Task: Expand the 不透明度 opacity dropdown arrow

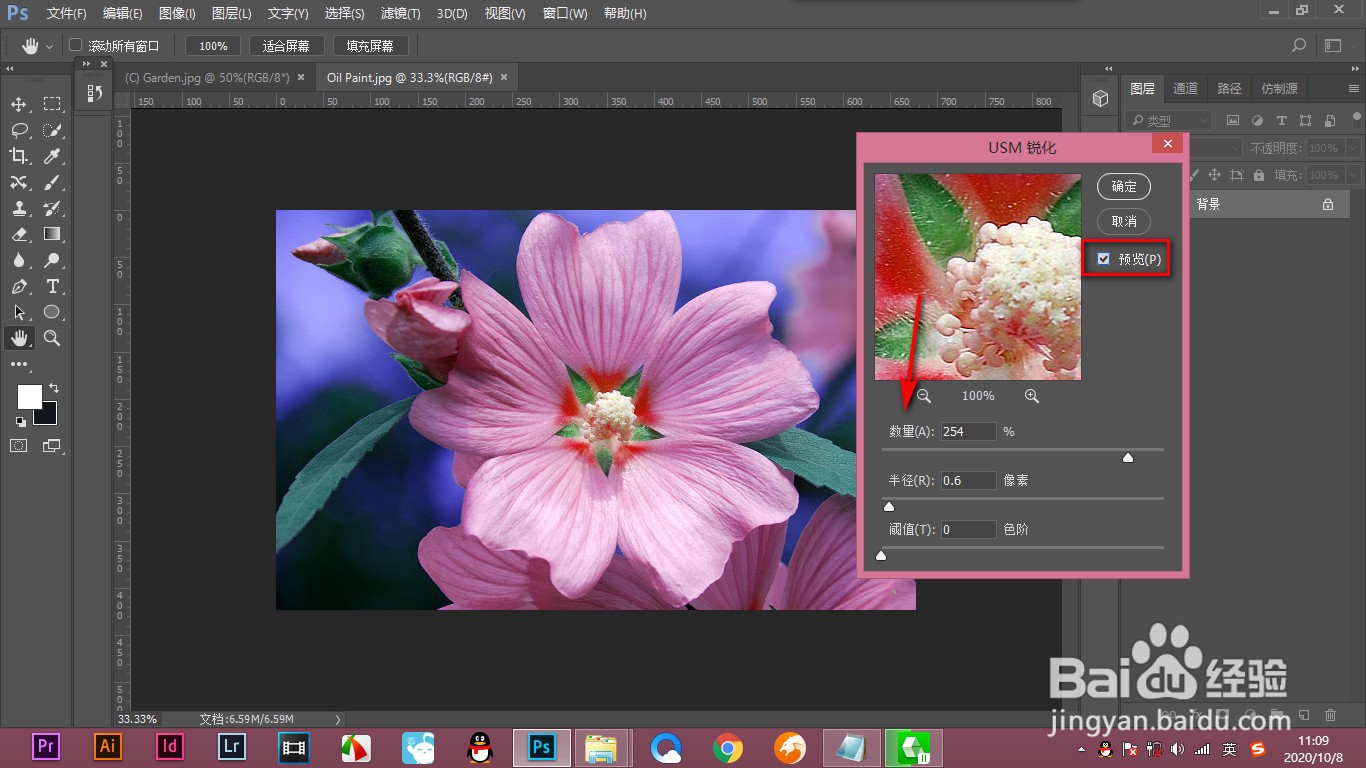Action: tap(1353, 148)
